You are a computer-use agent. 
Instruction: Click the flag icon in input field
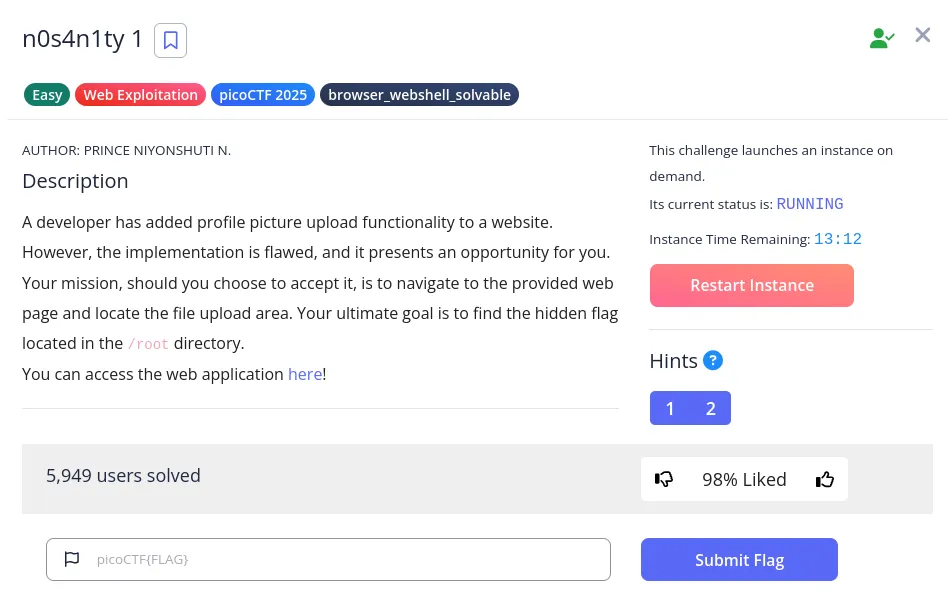[x=72, y=559]
